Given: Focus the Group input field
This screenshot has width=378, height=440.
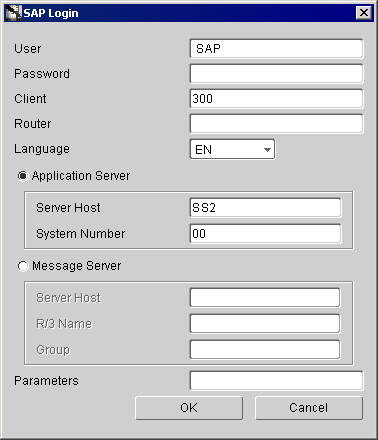Looking at the screenshot, I should [x=265, y=349].
